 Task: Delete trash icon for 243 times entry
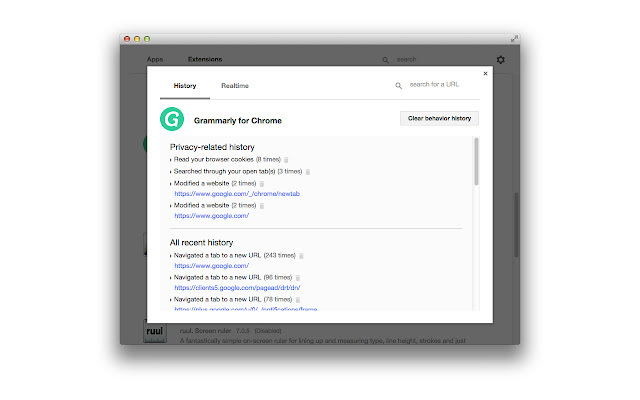pyautogui.click(x=301, y=256)
